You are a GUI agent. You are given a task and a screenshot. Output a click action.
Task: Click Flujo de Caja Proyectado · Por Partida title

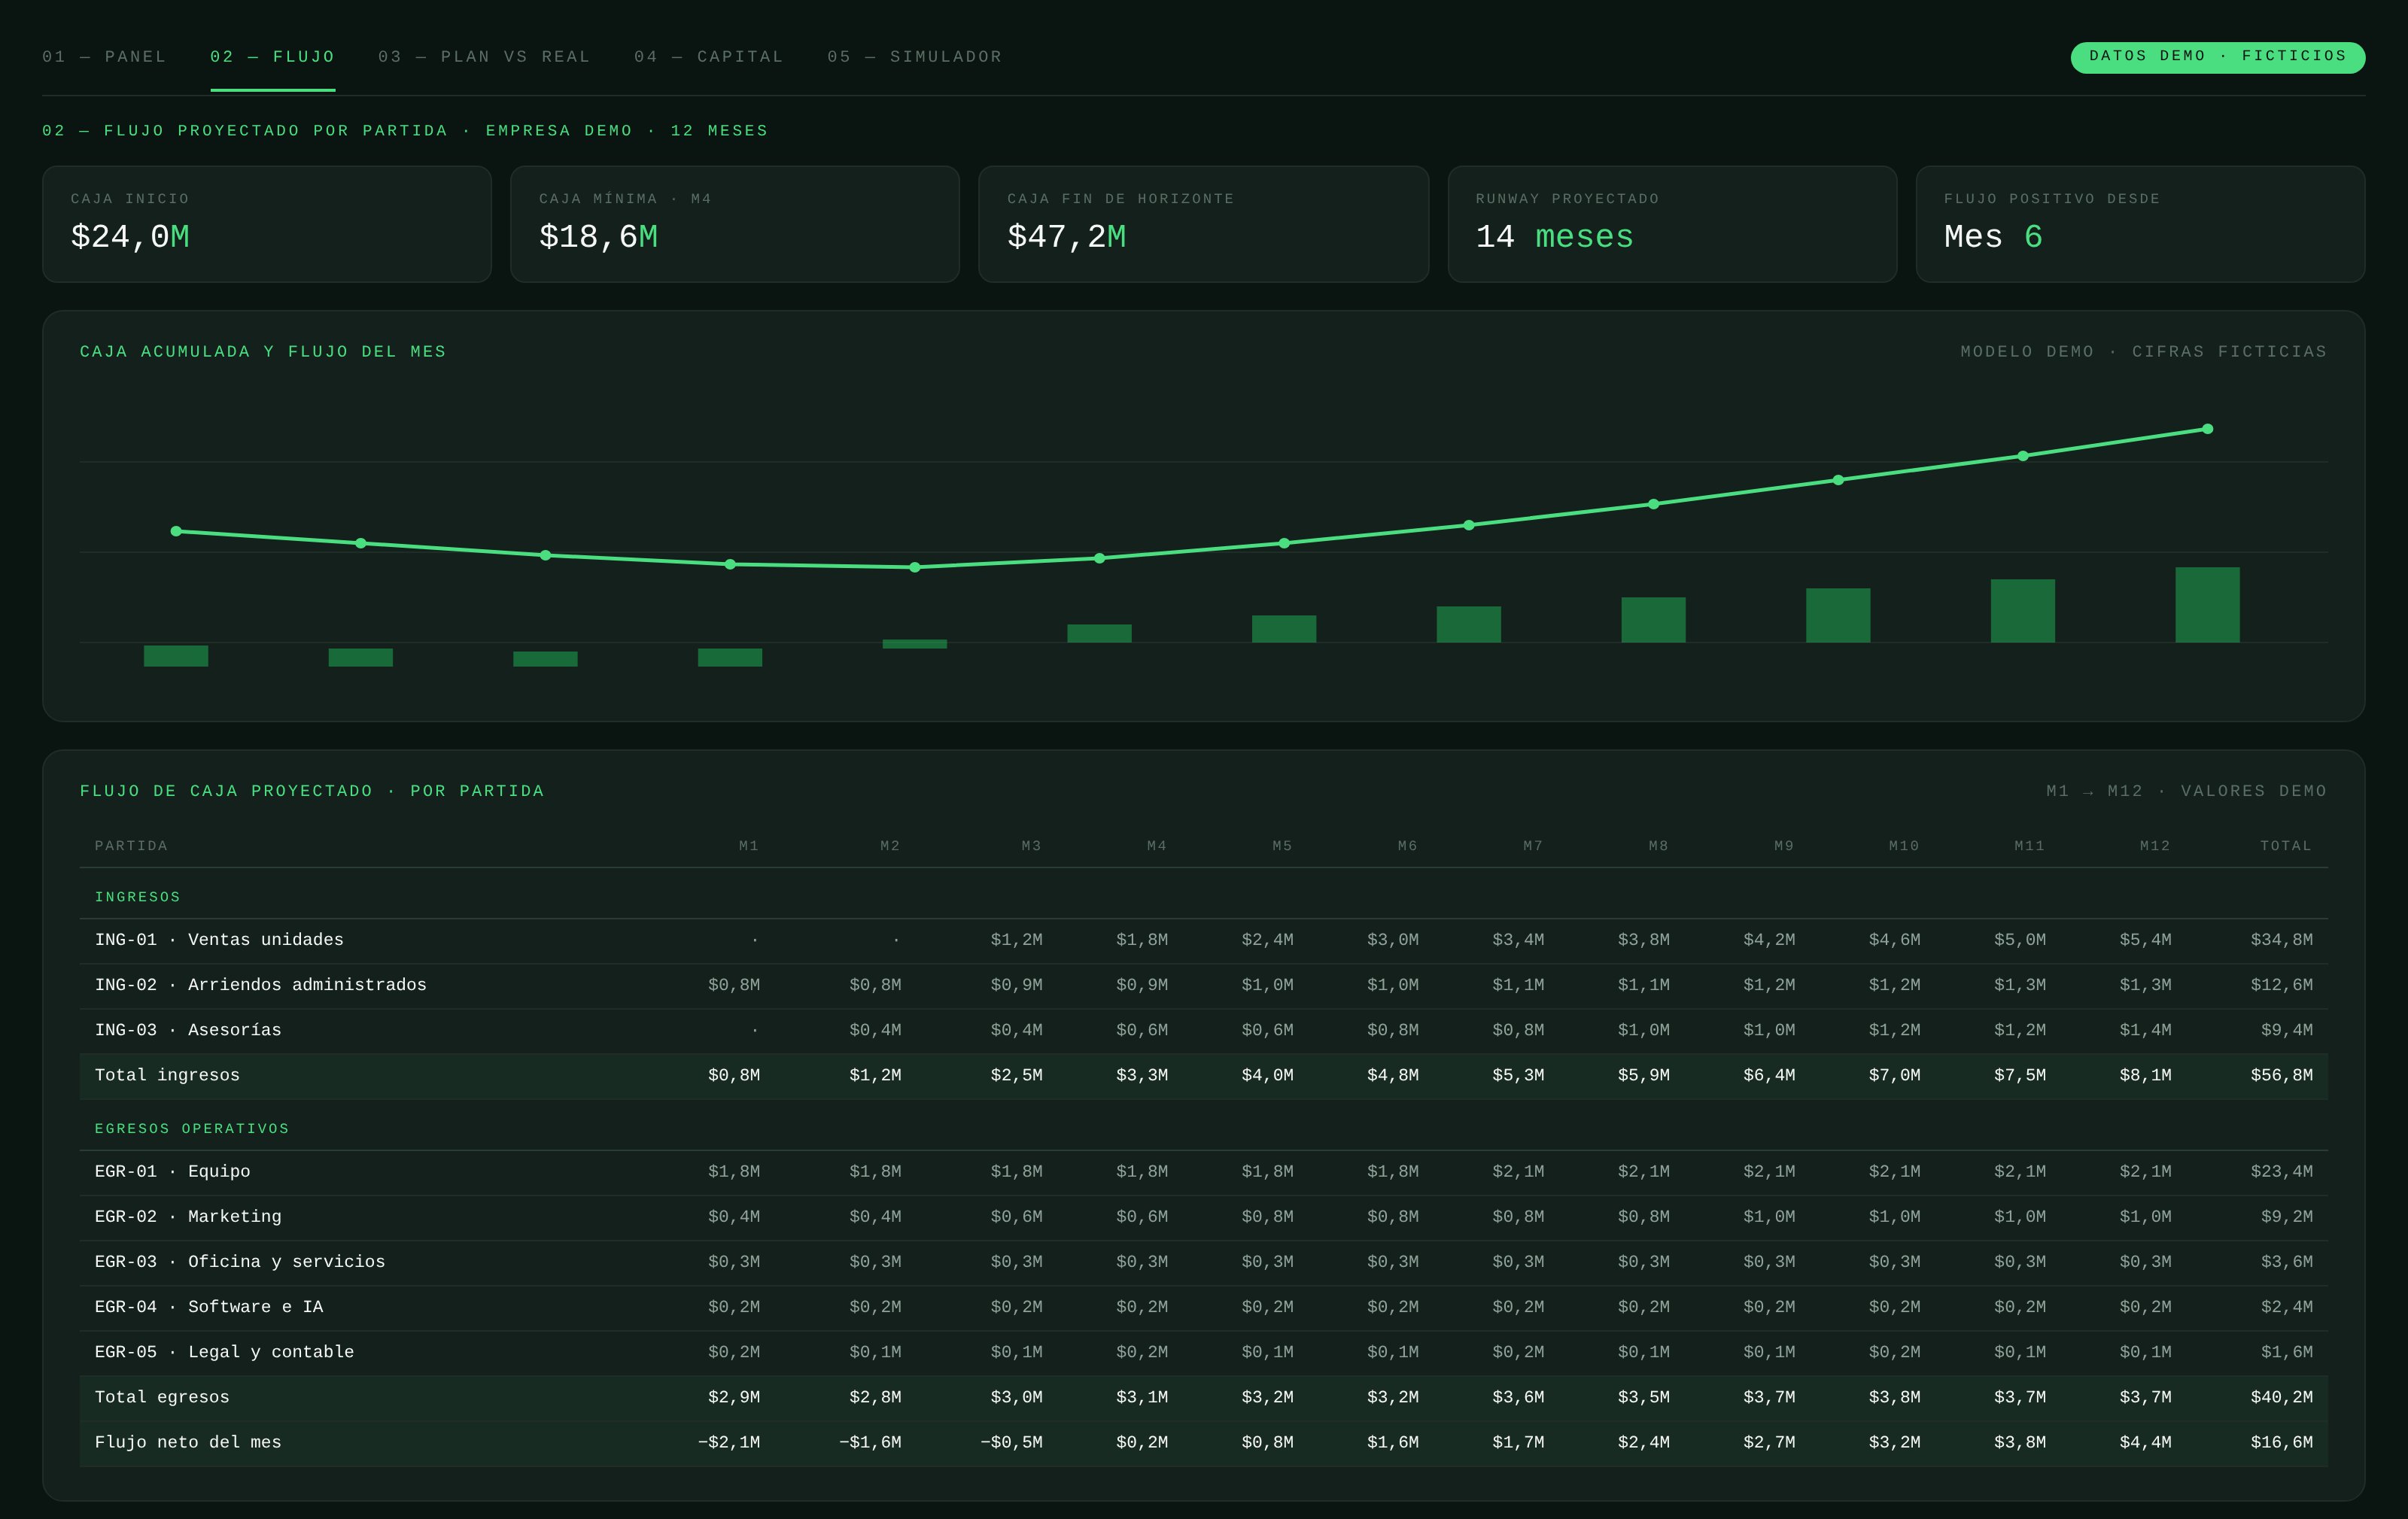coord(312,791)
